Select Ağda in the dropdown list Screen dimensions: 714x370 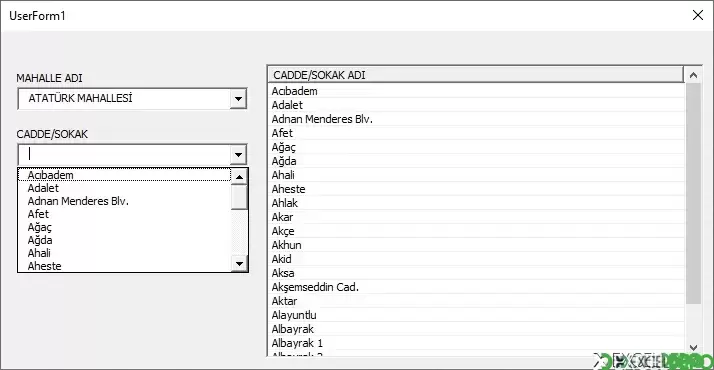pyautogui.click(x=124, y=240)
